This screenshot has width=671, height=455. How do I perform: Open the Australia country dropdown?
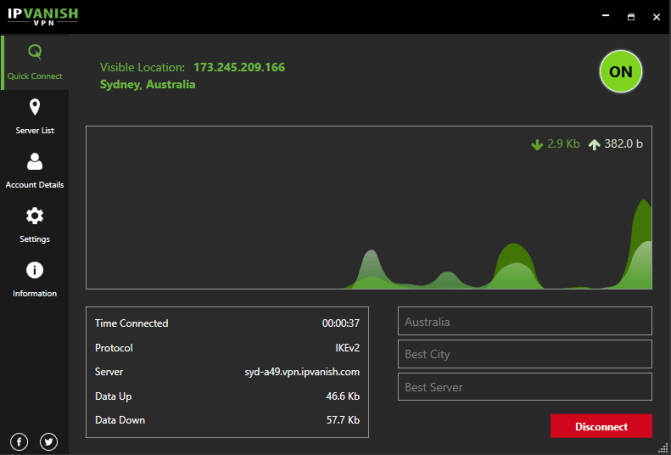[x=525, y=321]
